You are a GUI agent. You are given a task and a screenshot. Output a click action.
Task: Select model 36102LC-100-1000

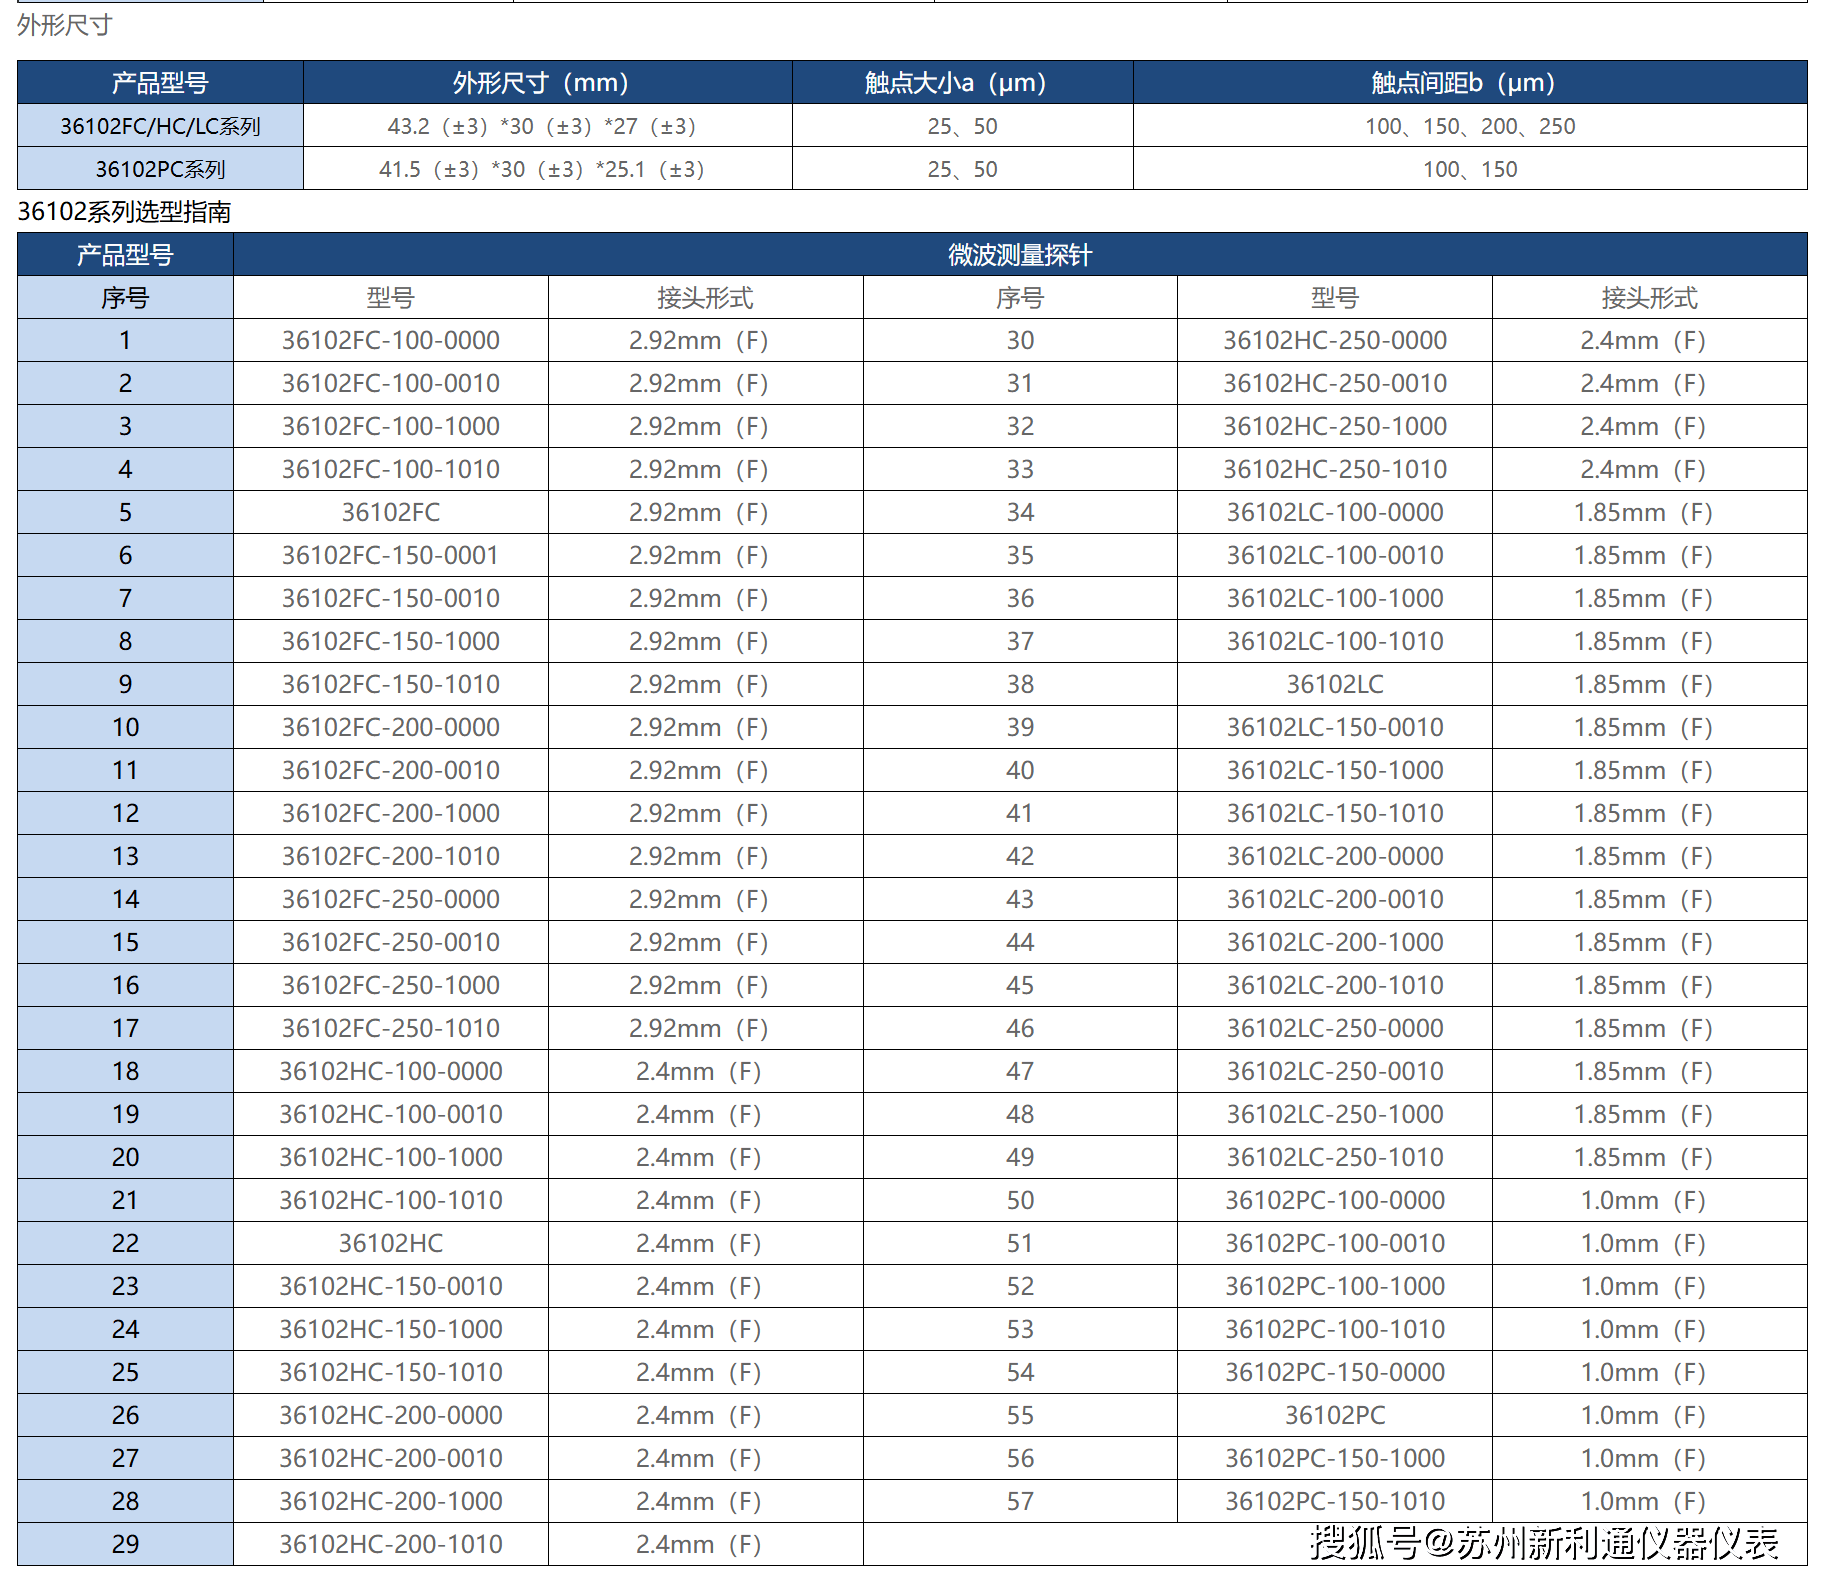[x=1335, y=598]
